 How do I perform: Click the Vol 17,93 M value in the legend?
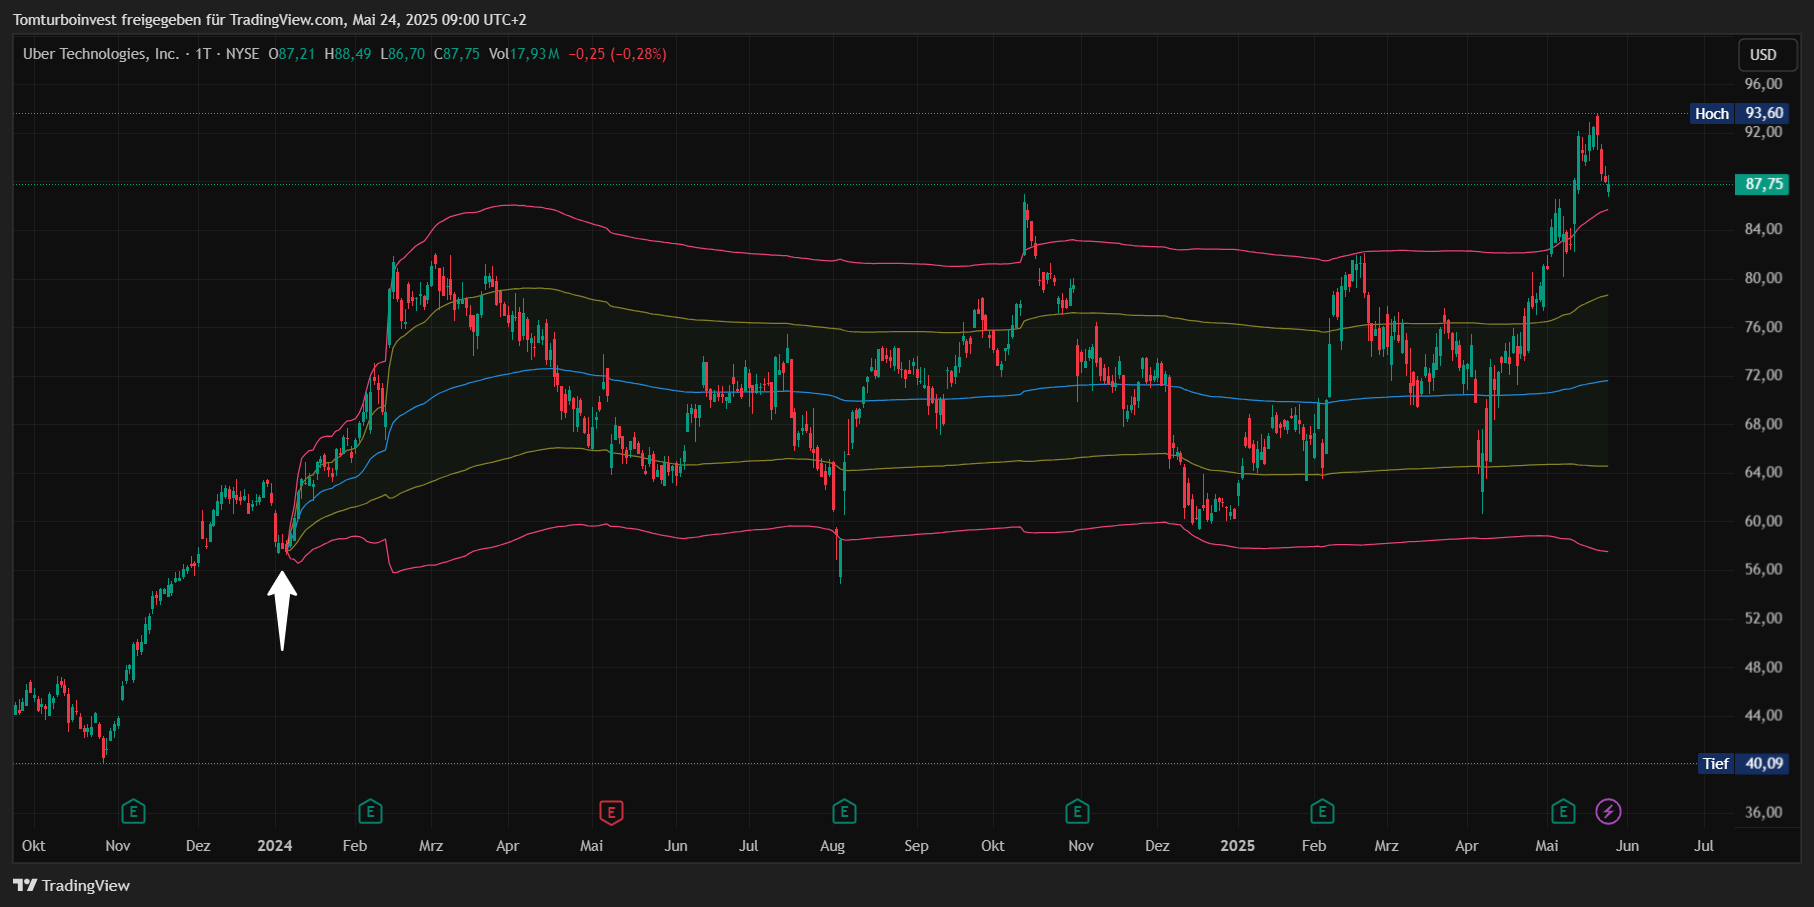click(x=524, y=54)
